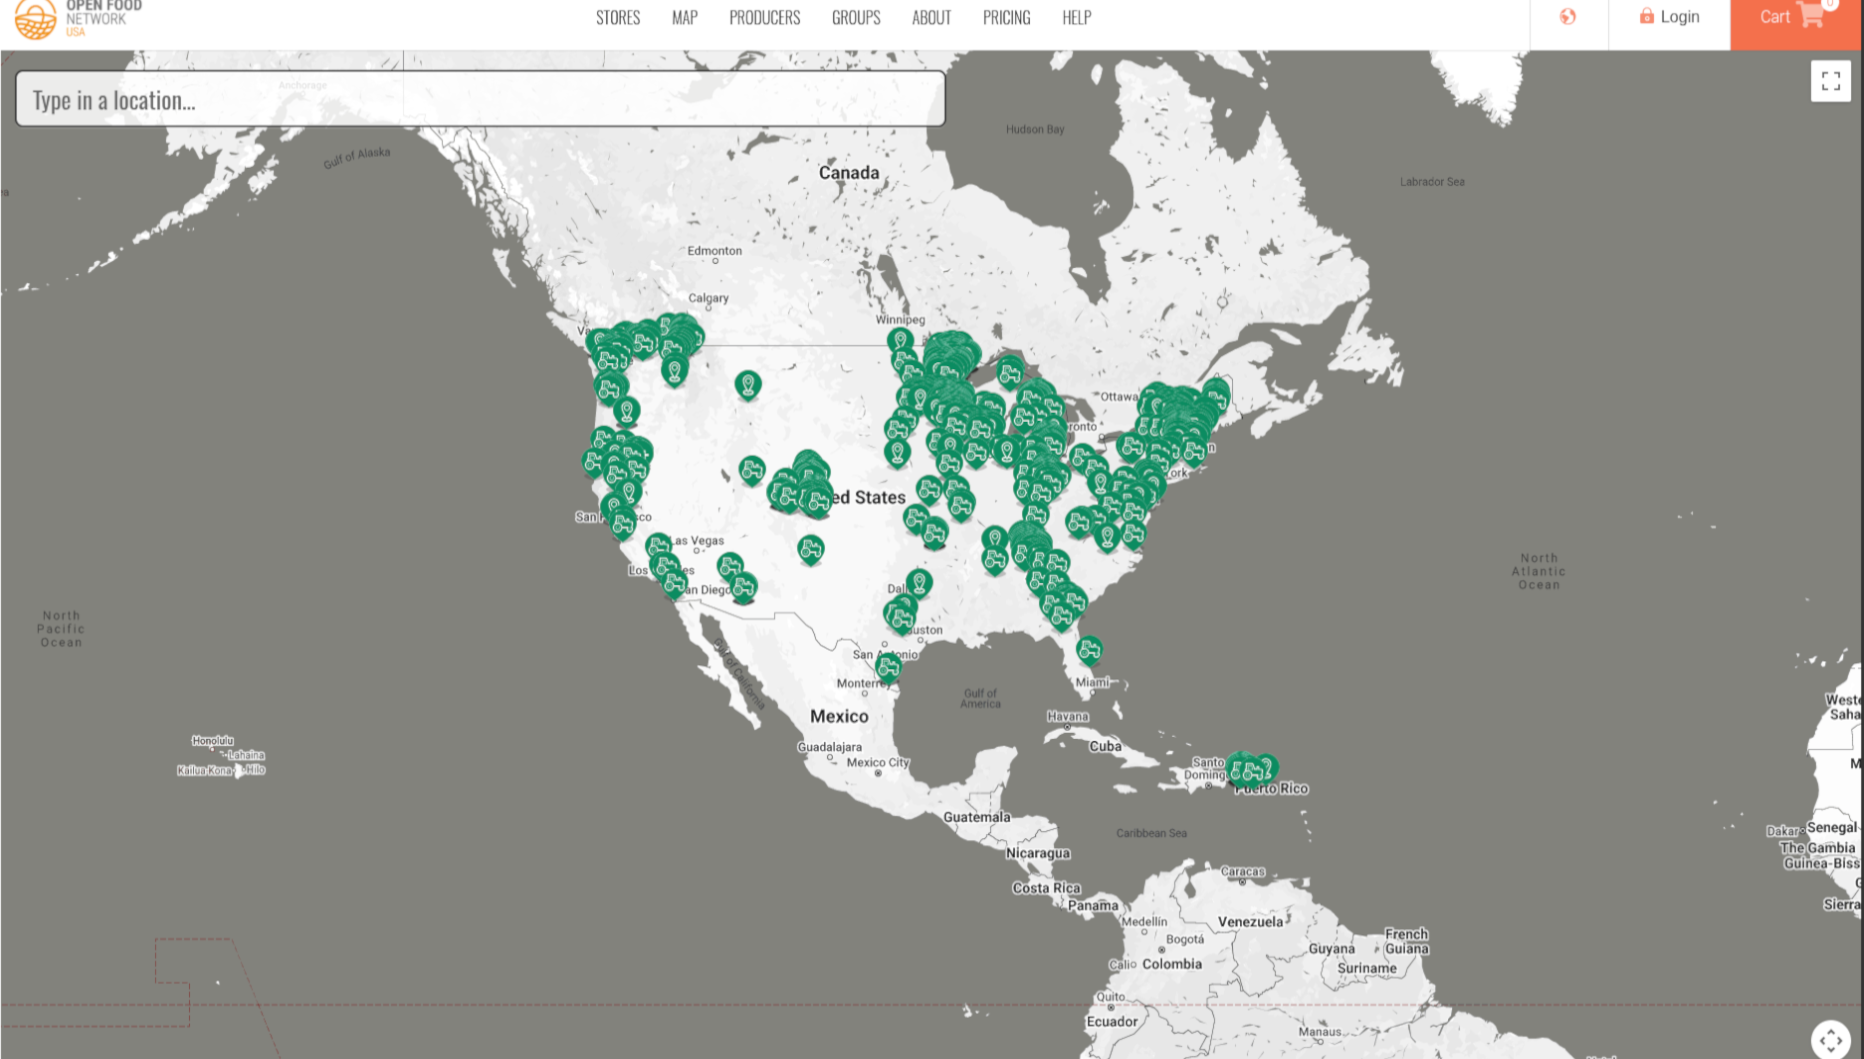Image resolution: width=1864 pixels, height=1059 pixels.
Task: Go to the Producers page
Action: pyautogui.click(x=764, y=18)
